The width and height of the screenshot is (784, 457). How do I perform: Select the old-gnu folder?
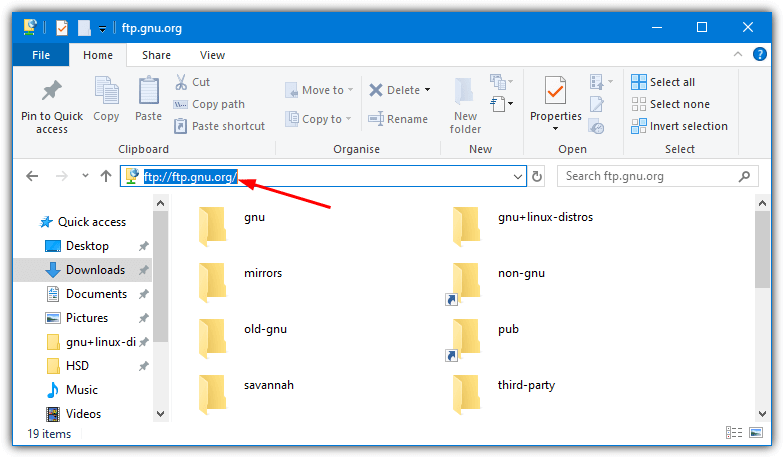tap(243, 337)
